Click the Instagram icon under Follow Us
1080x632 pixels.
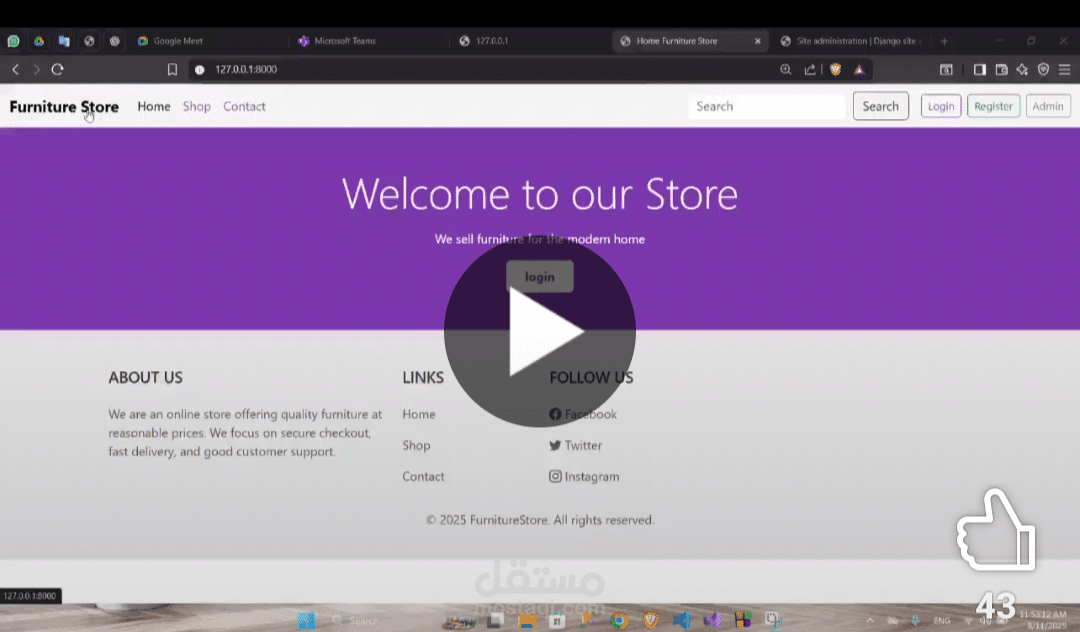click(556, 477)
